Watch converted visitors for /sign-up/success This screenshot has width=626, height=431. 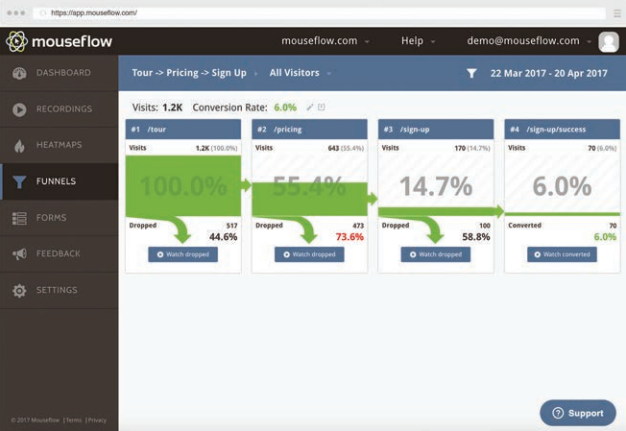[x=562, y=255]
